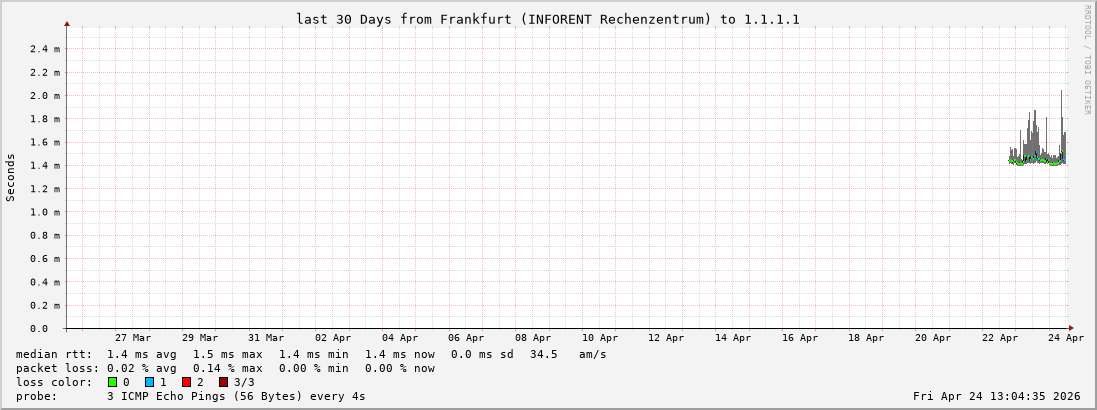The height and width of the screenshot is (410, 1097).
Task: Click the red loss color swatch for 2
Action: pyautogui.click(x=186, y=382)
